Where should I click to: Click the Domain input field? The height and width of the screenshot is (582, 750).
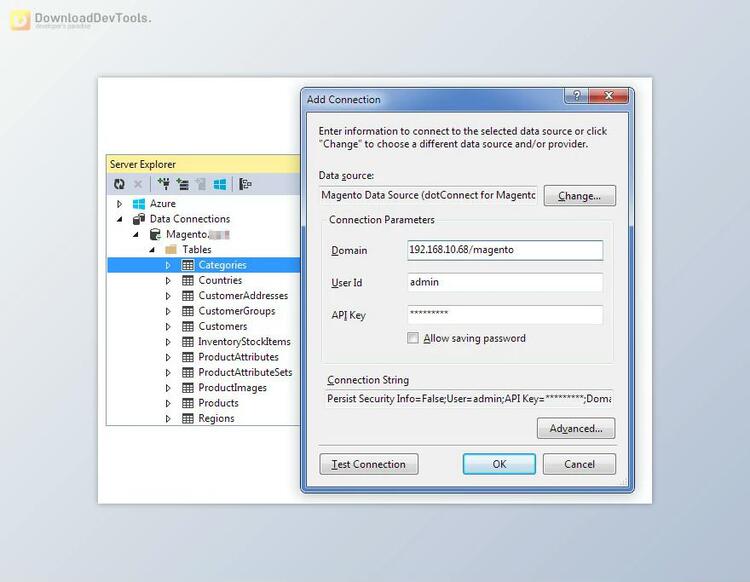[x=505, y=250]
